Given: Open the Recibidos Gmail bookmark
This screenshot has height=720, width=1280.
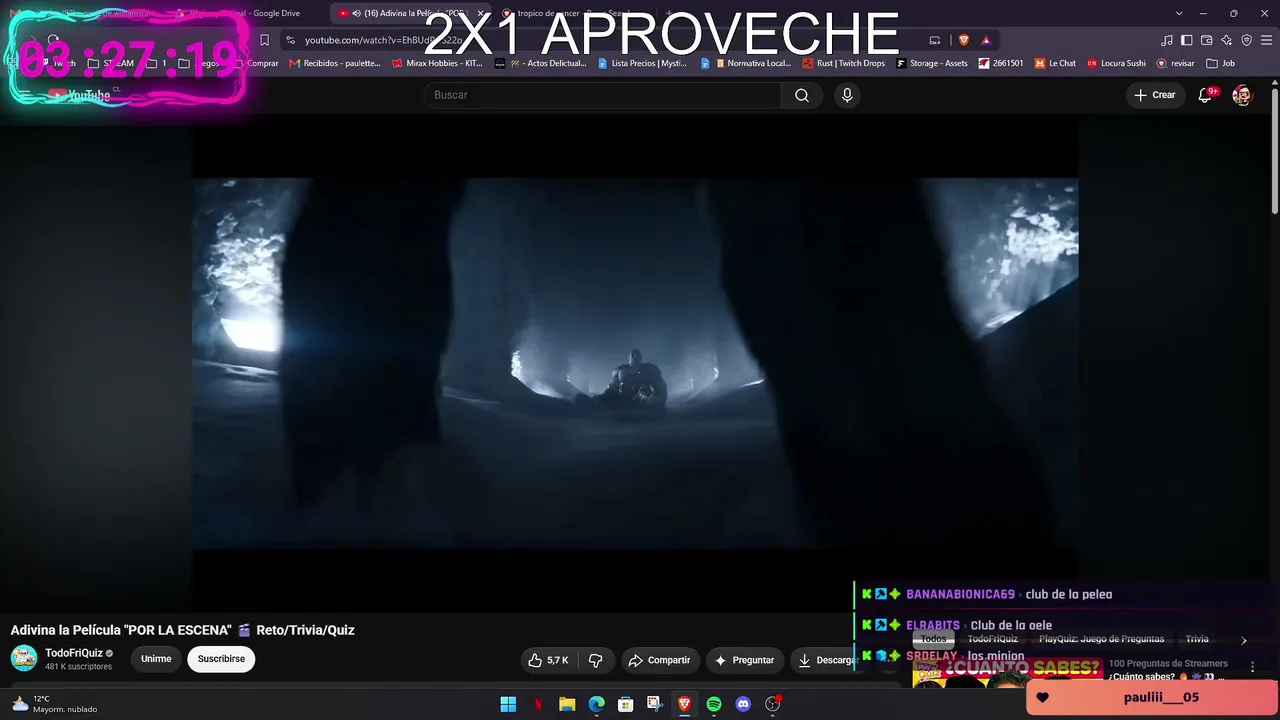Looking at the screenshot, I should click(334, 63).
